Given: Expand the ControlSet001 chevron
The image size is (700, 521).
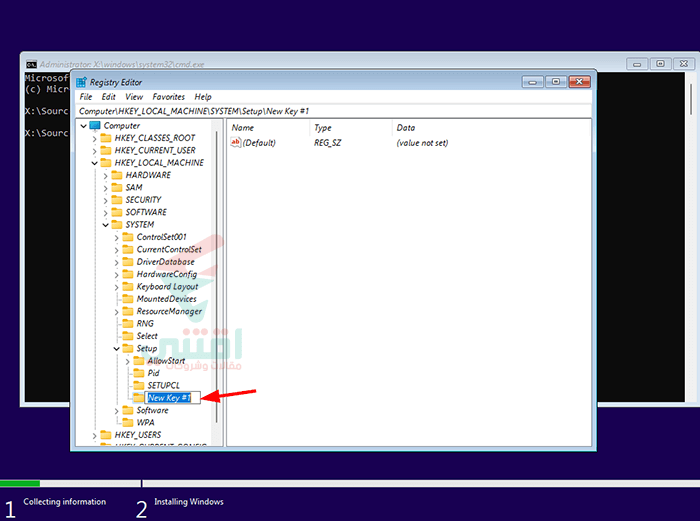Looking at the screenshot, I should pos(117,238).
